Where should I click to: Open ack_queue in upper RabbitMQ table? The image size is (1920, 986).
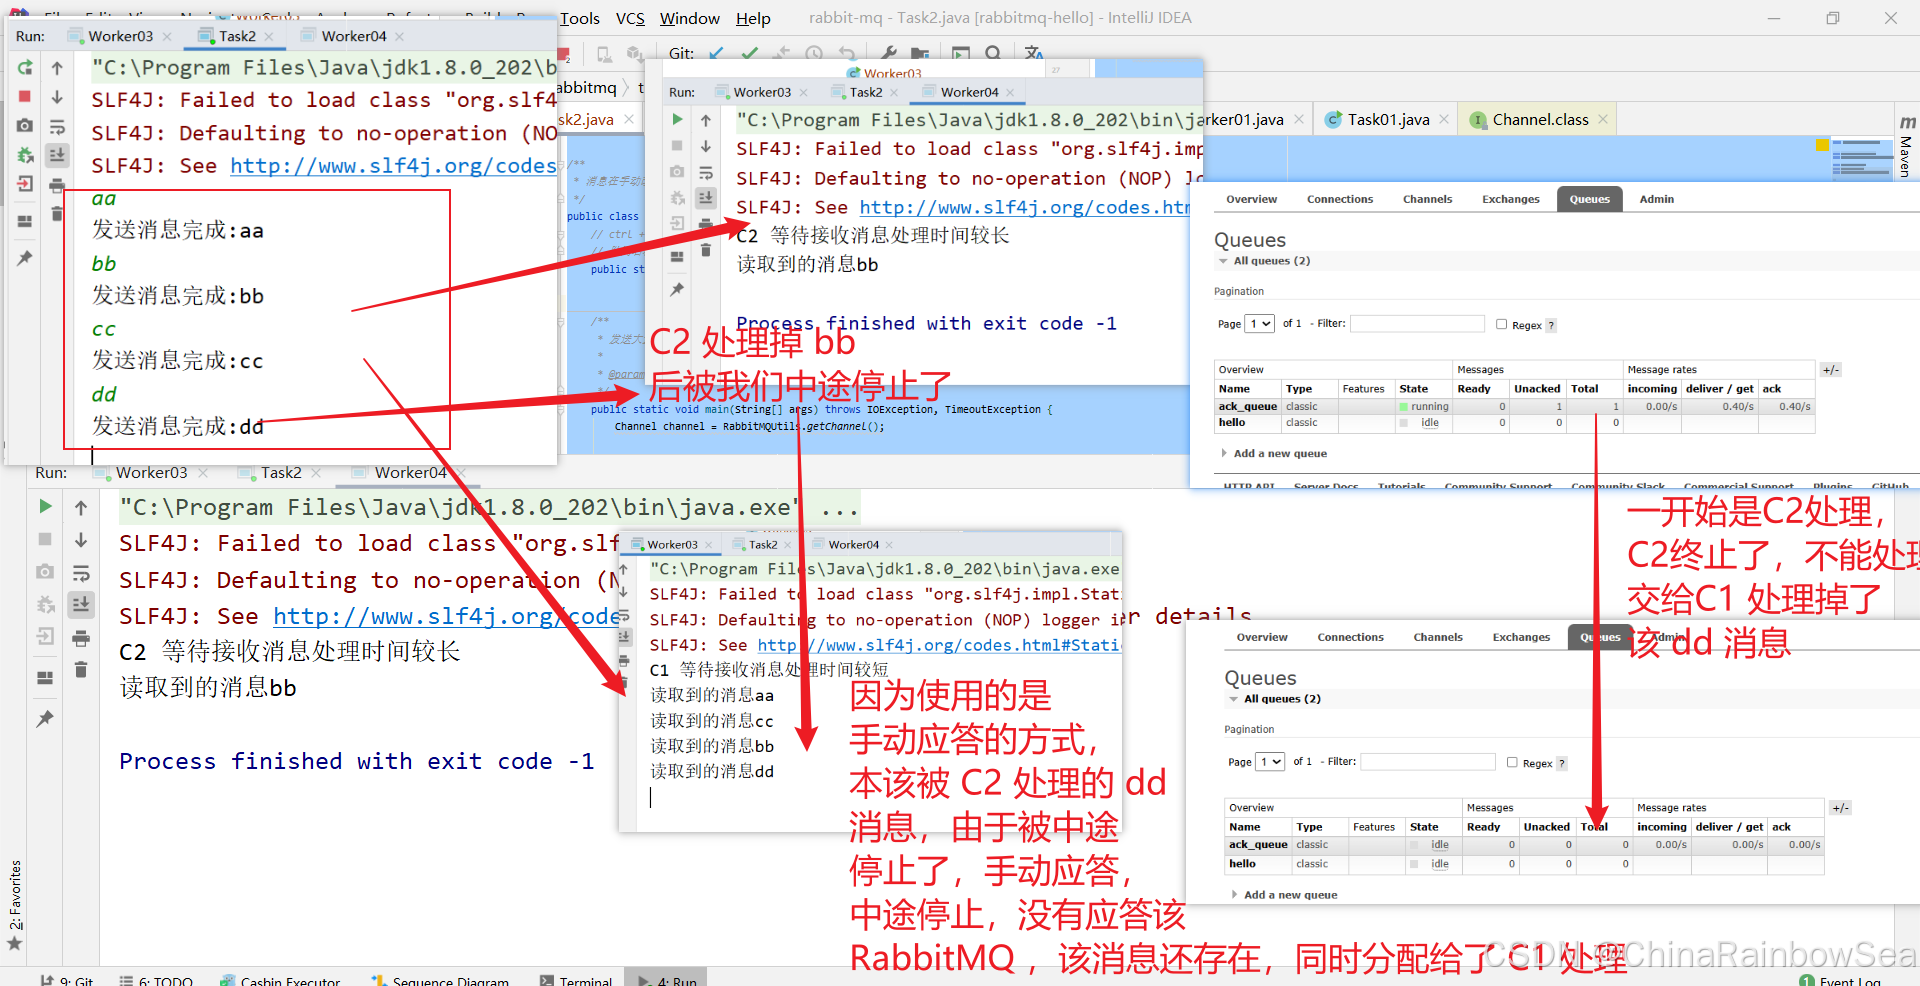tap(1247, 407)
